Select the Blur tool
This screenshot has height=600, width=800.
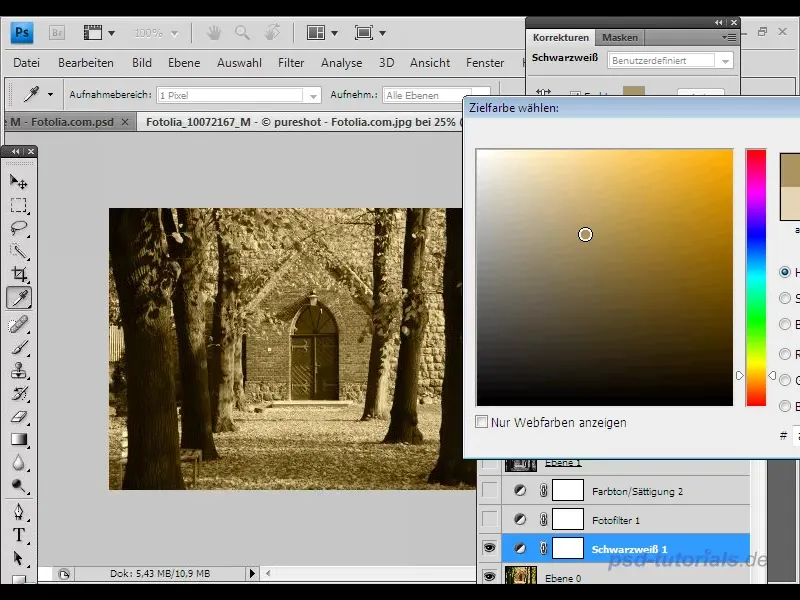point(19,463)
